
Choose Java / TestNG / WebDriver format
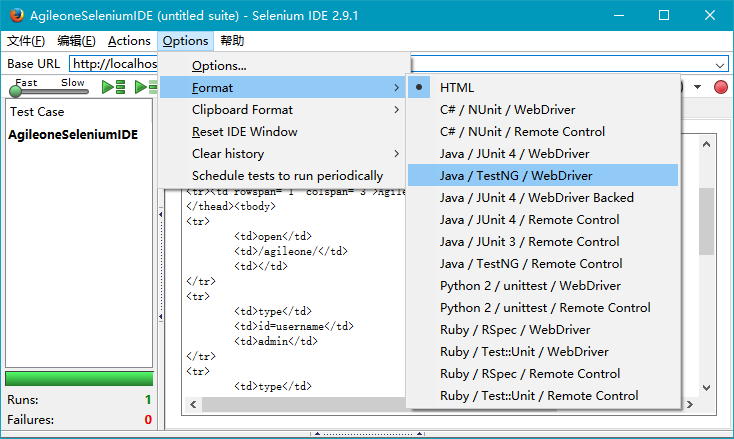tap(543, 176)
